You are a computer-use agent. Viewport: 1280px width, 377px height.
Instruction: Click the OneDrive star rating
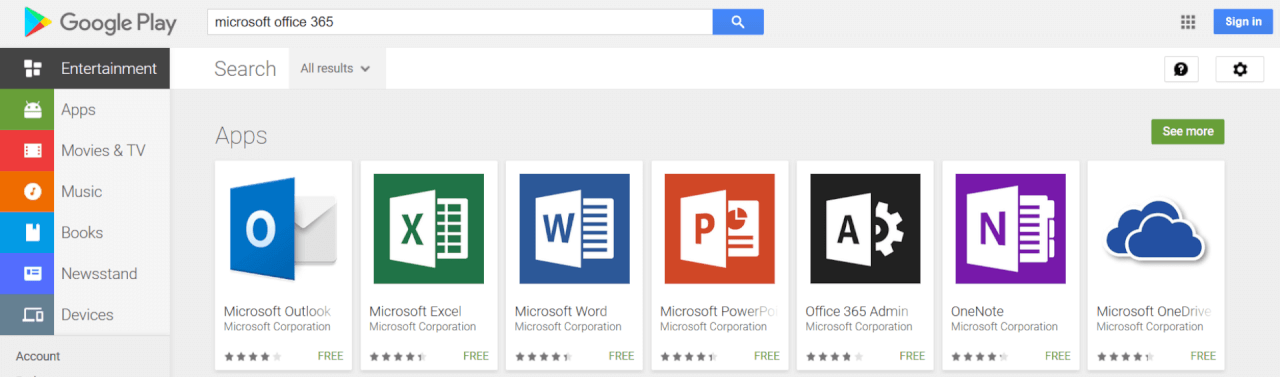pyautogui.click(x=1126, y=356)
